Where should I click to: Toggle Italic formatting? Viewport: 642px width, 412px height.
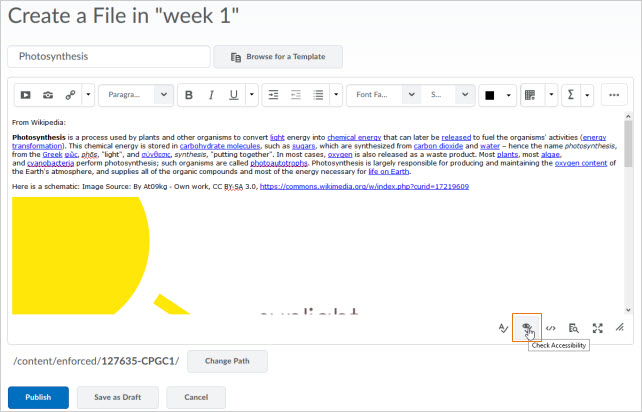coord(211,95)
